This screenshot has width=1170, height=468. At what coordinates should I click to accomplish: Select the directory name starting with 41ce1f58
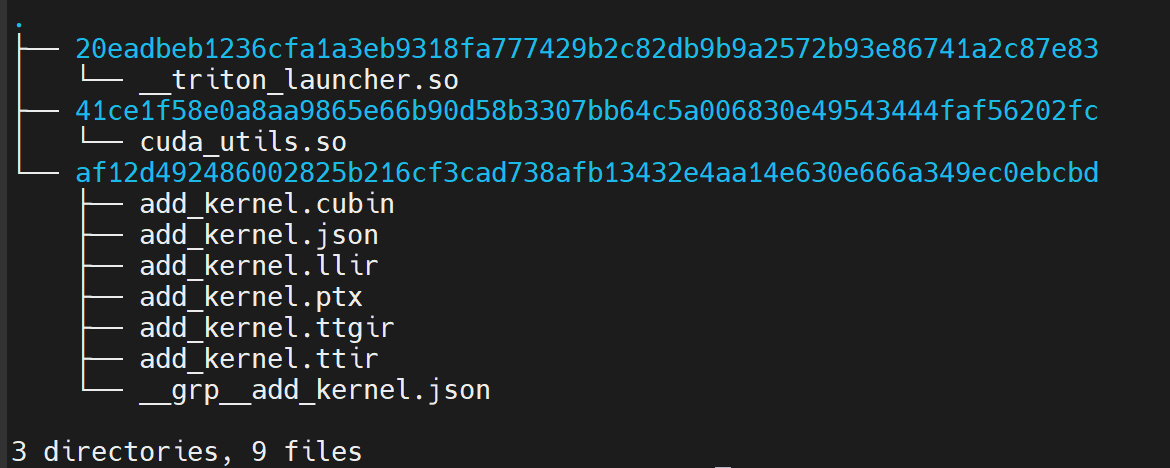click(x=586, y=111)
